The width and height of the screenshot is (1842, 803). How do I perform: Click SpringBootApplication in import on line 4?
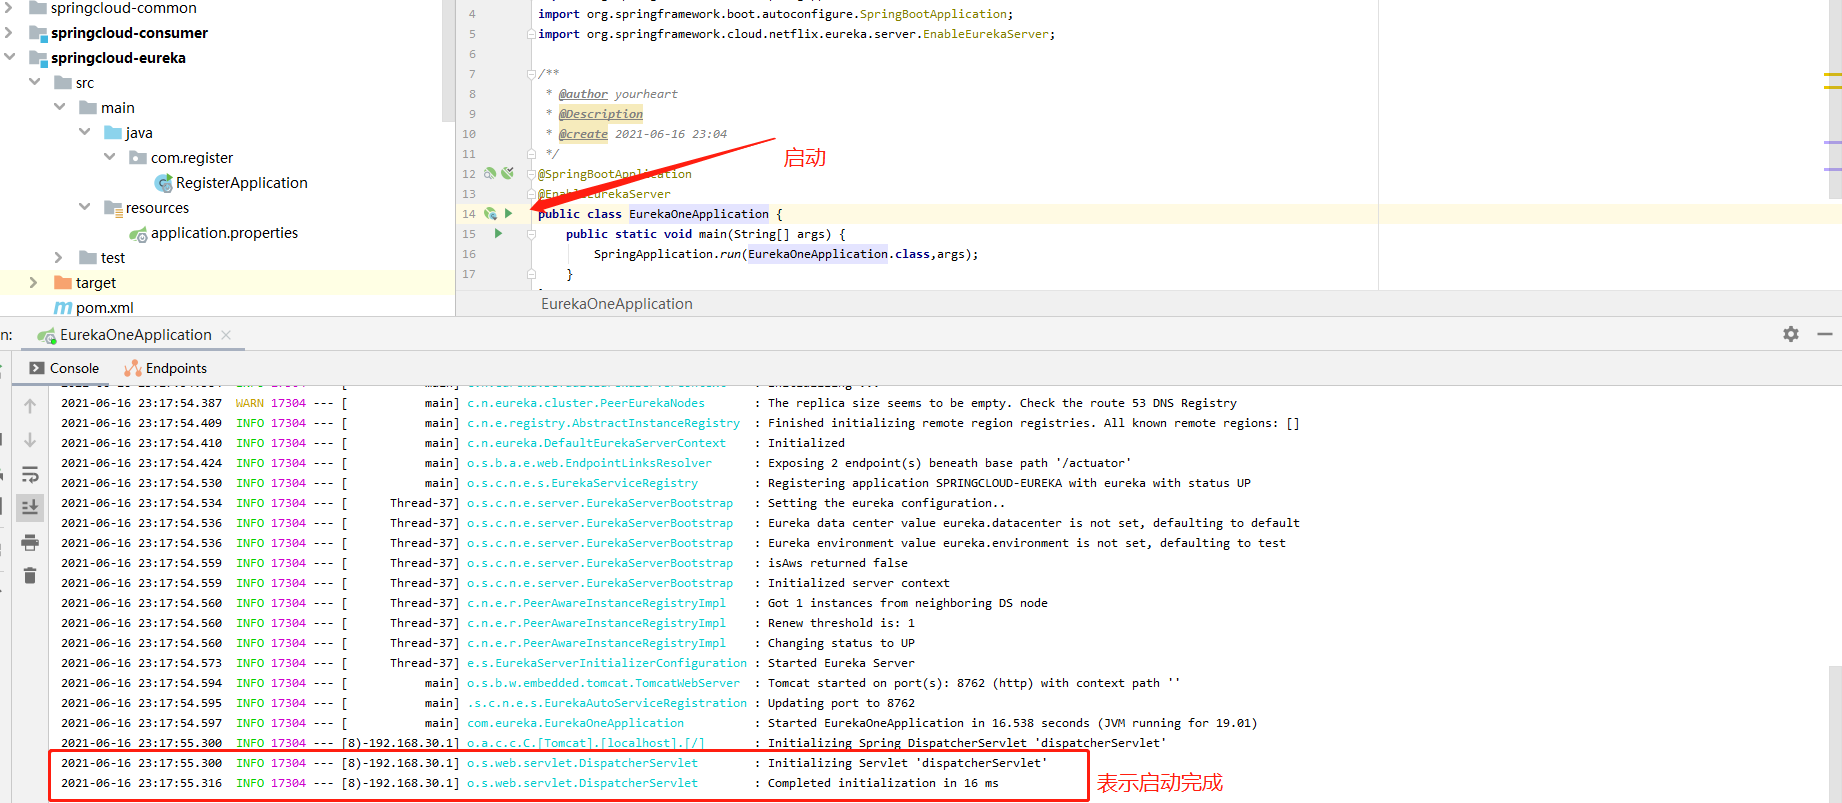coord(933,14)
